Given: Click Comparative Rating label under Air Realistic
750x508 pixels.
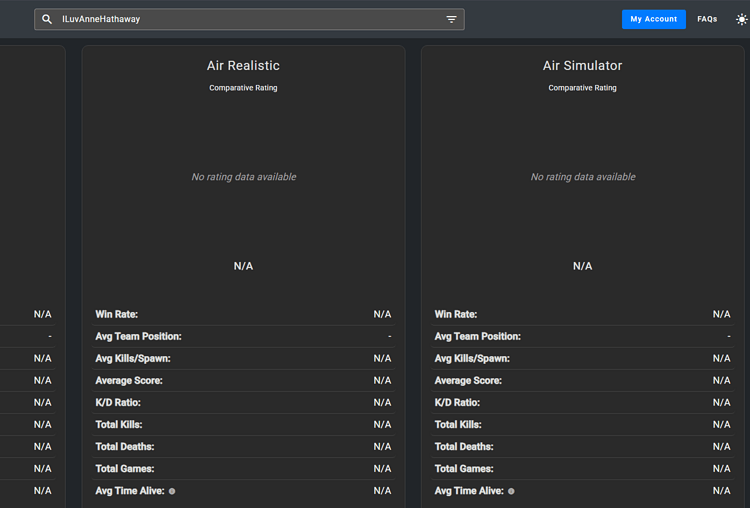Looking at the screenshot, I should point(243,88).
